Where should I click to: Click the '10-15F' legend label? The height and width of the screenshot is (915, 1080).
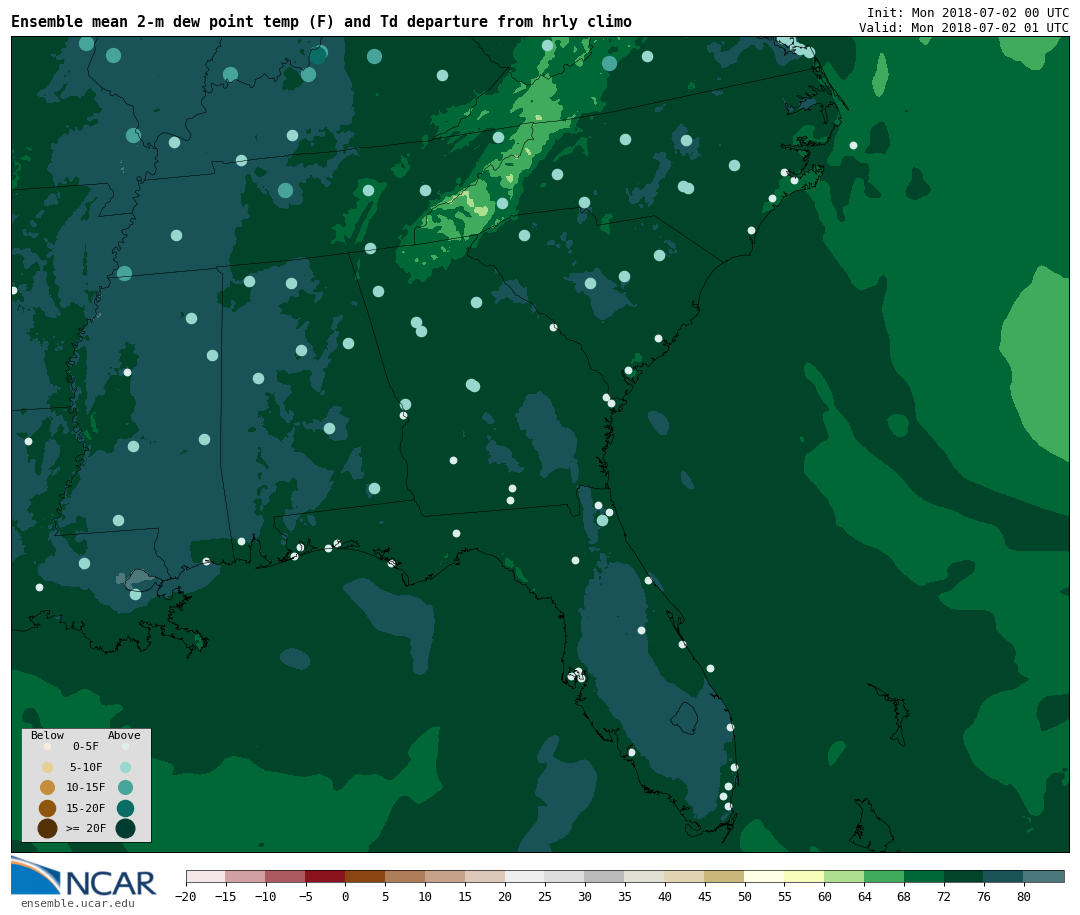point(86,787)
